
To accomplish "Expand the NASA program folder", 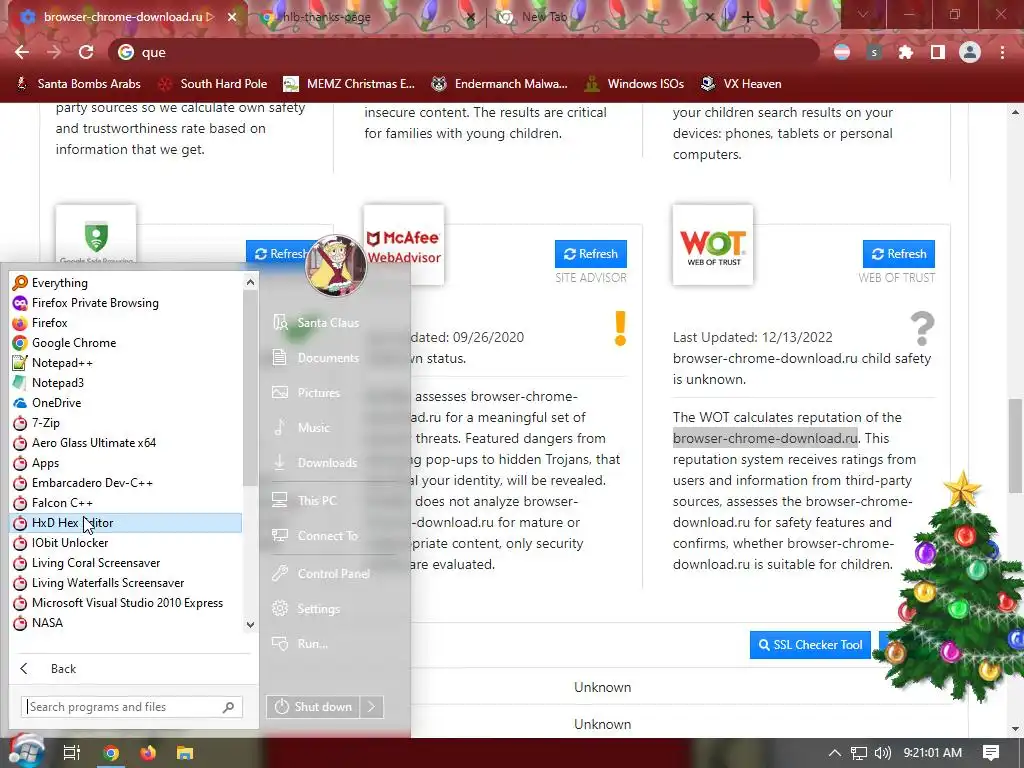I will [126, 623].
